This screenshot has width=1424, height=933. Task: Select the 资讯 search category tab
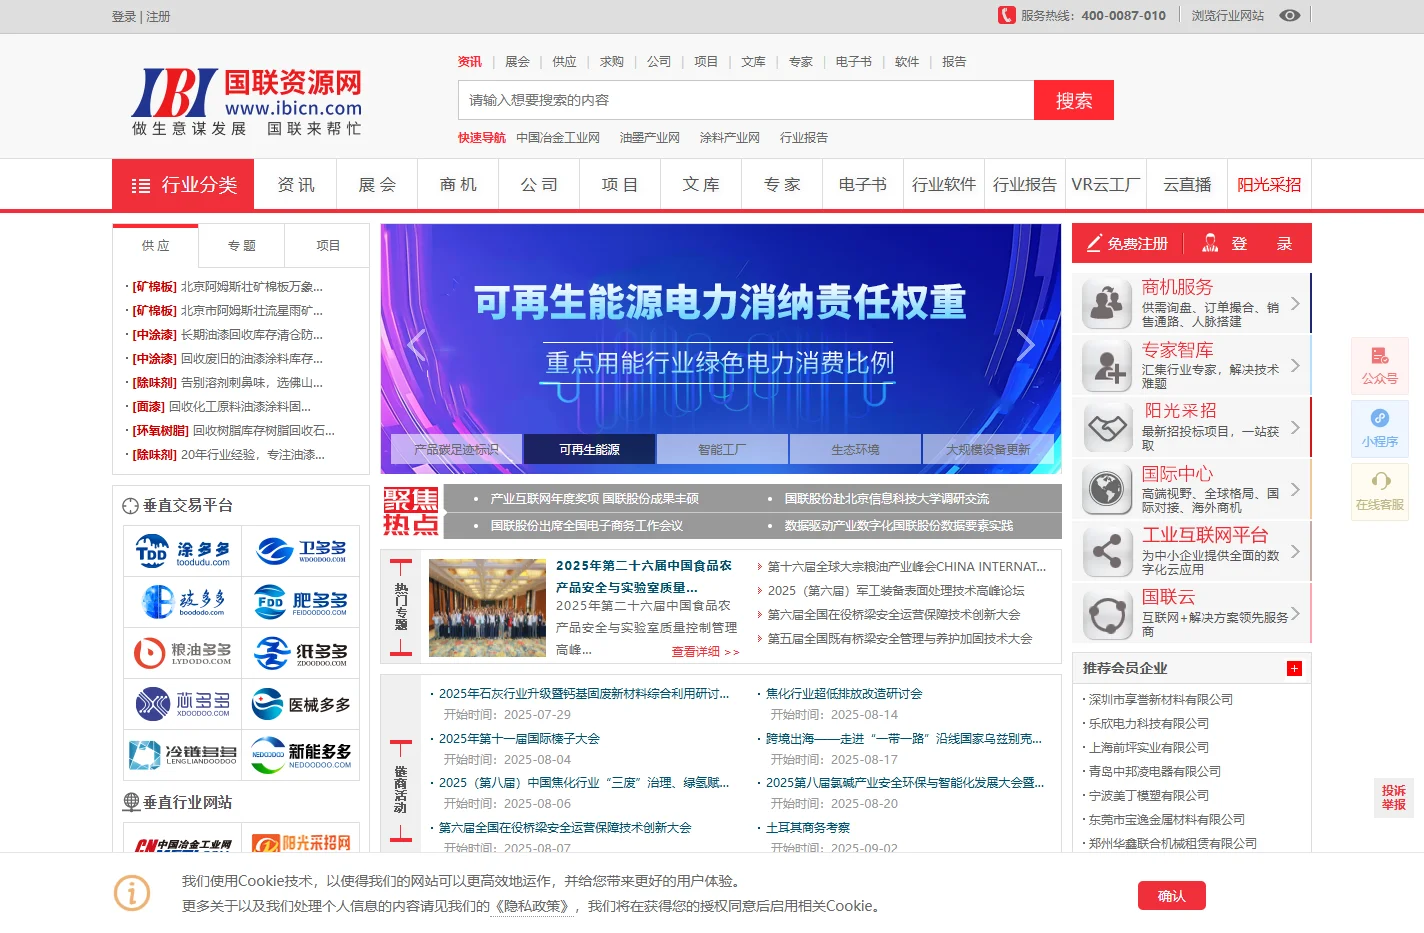(x=470, y=62)
